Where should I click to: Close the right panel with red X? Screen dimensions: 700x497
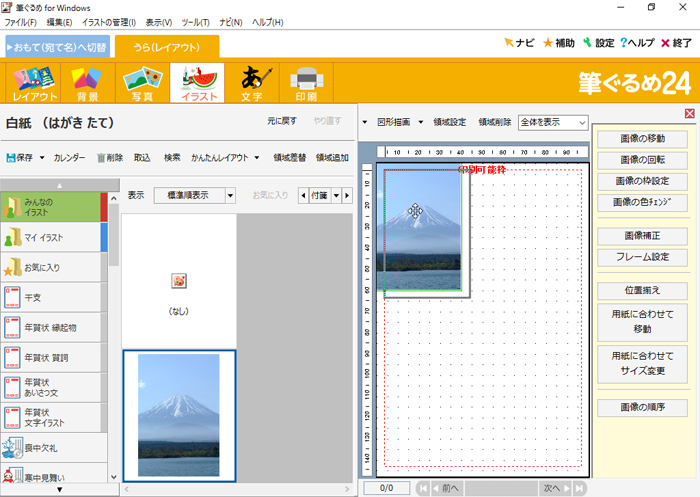coord(689,114)
